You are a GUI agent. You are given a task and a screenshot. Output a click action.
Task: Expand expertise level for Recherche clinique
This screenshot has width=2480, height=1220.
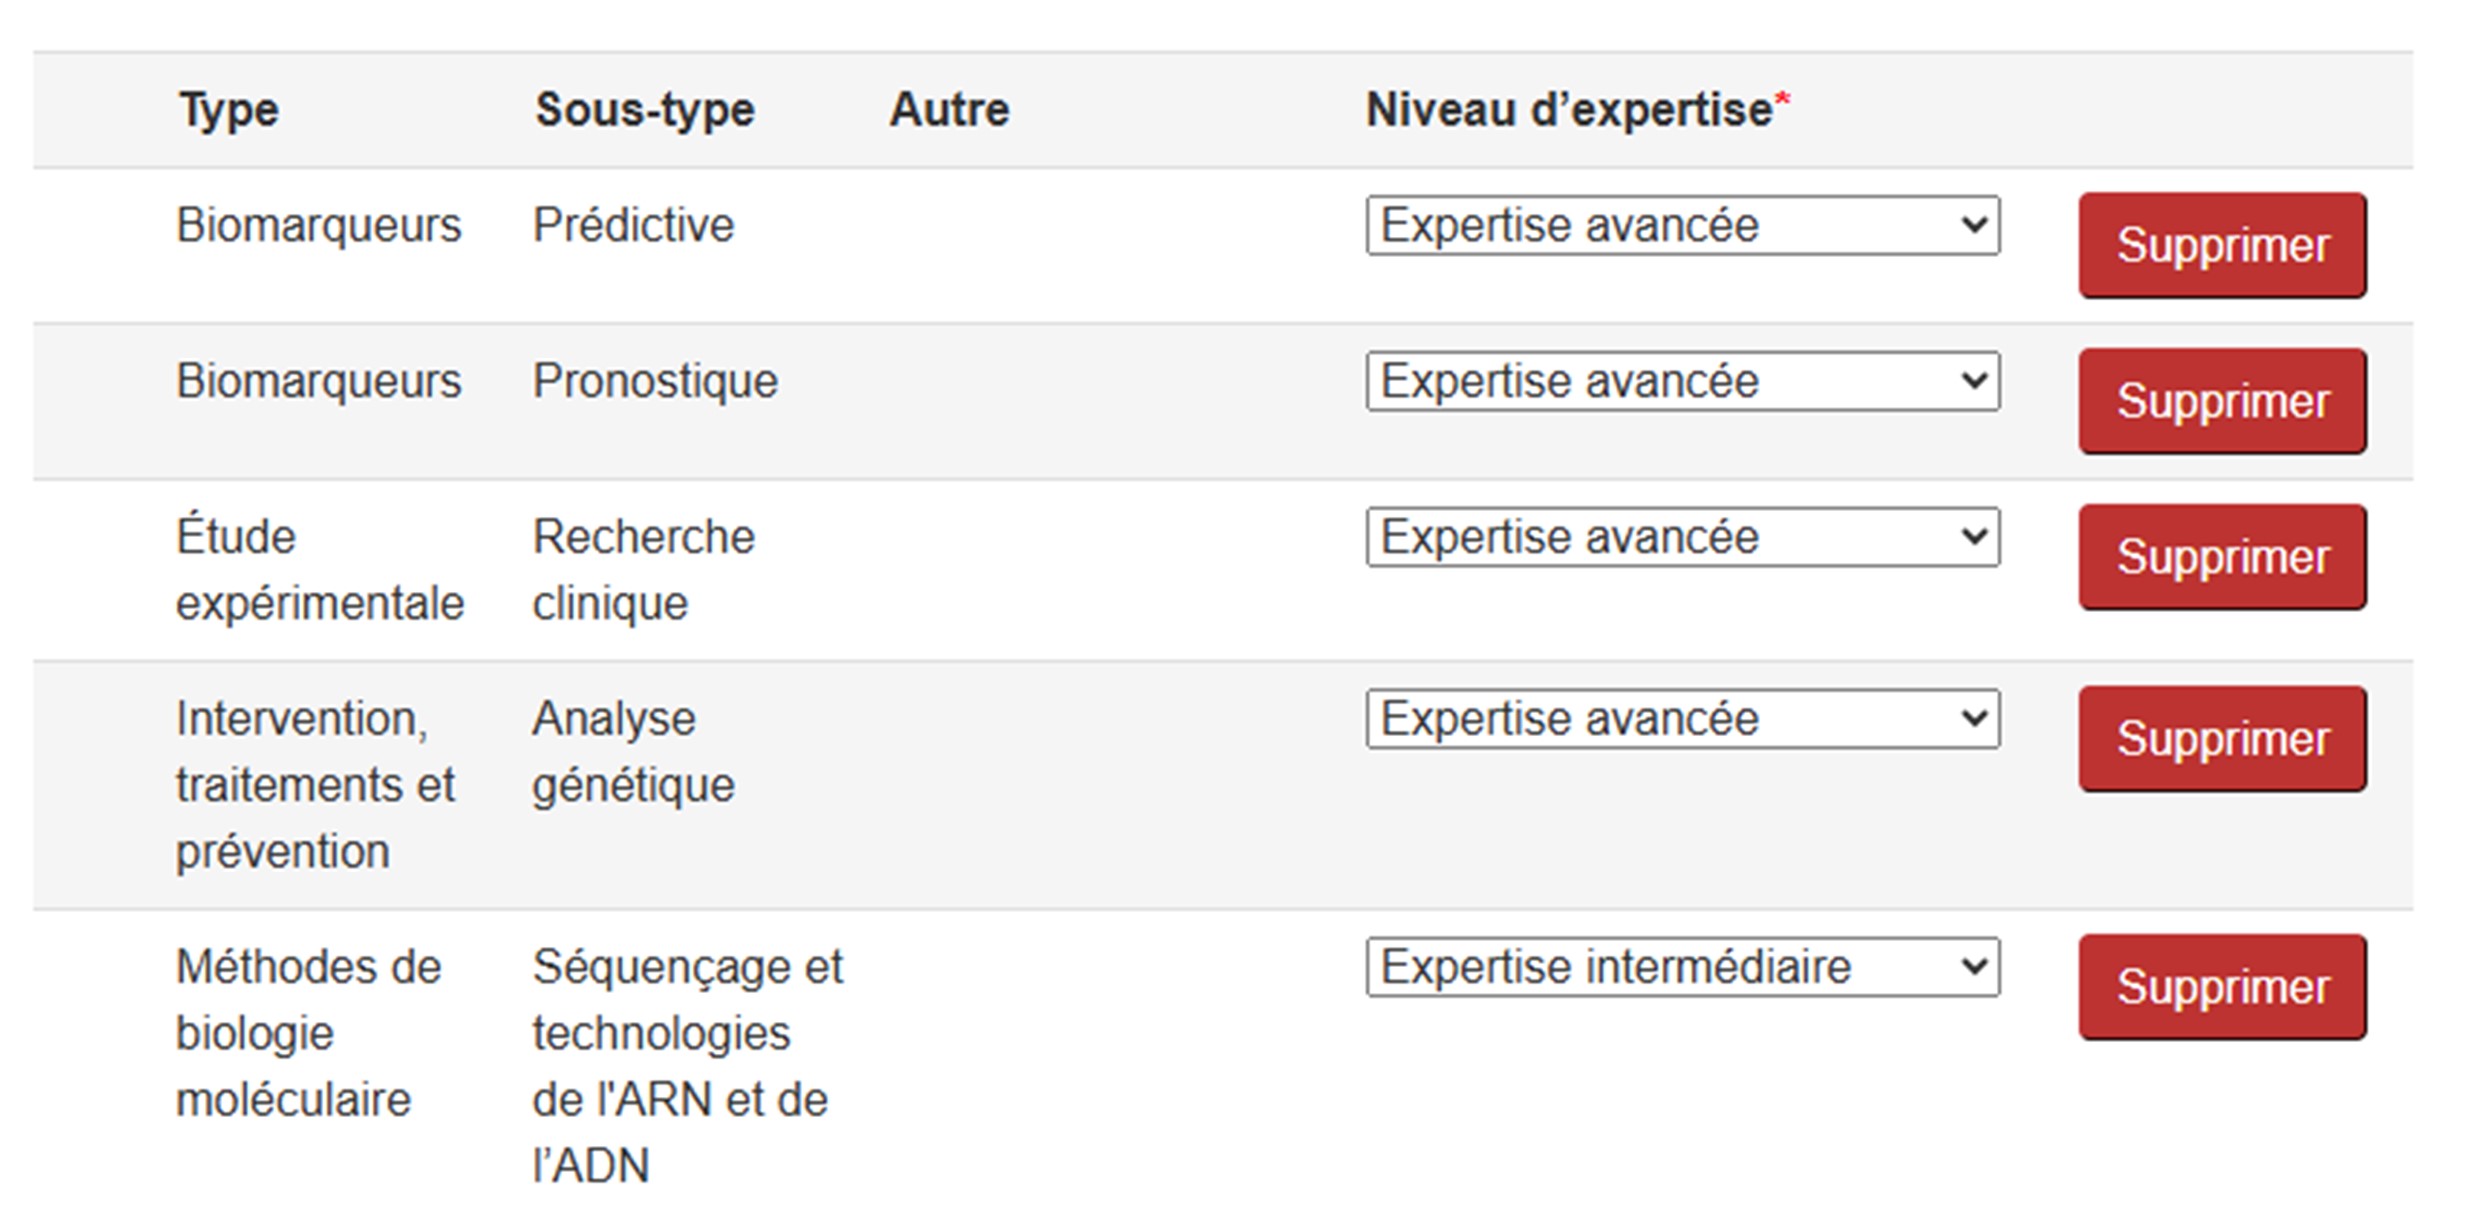[x=1682, y=537]
